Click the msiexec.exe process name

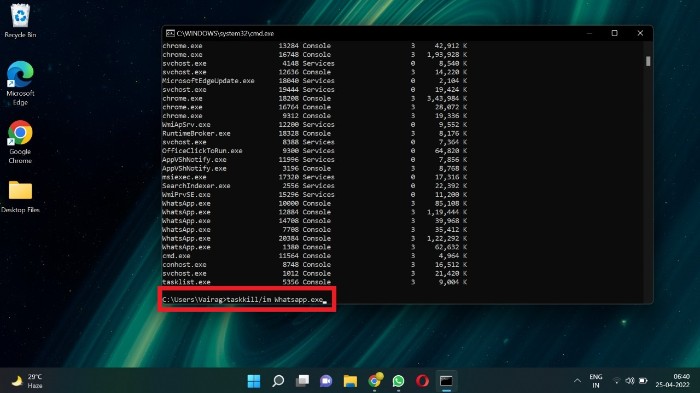pyautogui.click(x=184, y=177)
